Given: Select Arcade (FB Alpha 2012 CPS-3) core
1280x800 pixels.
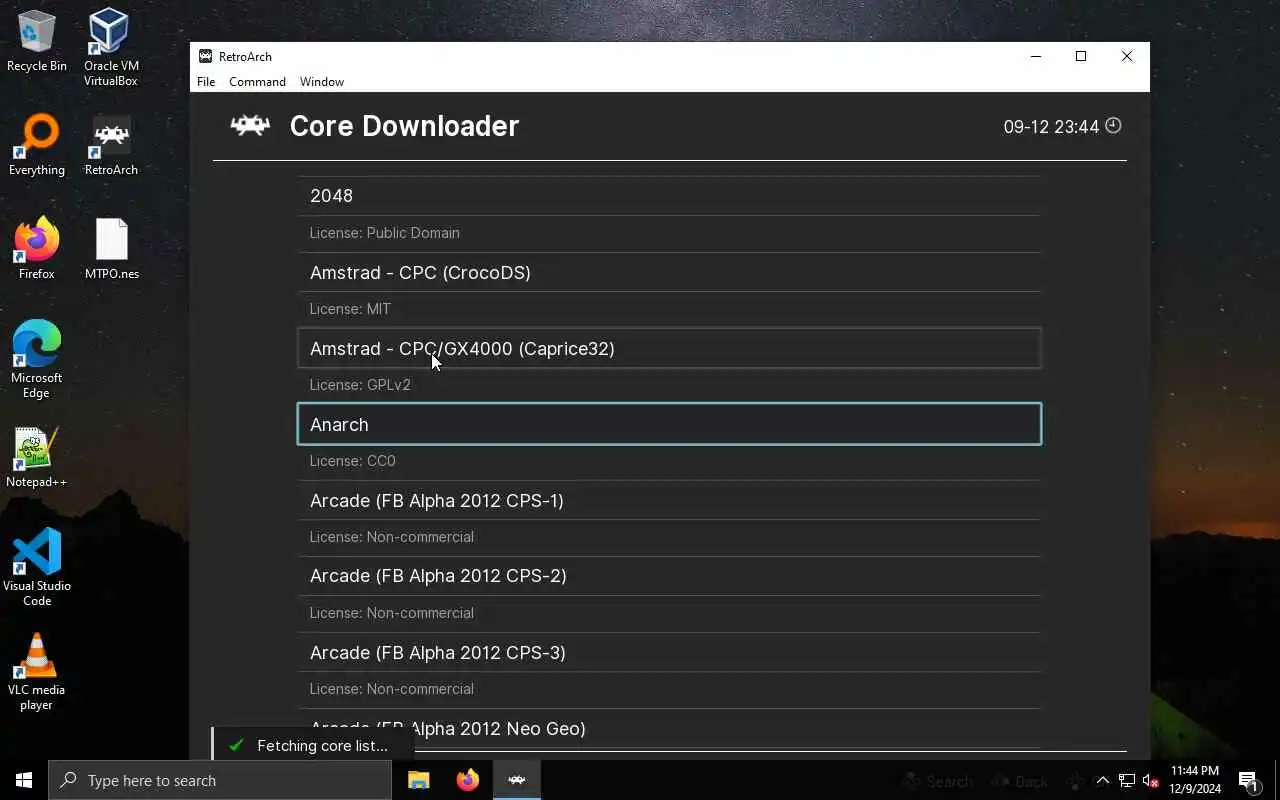Looking at the screenshot, I should 669,652.
